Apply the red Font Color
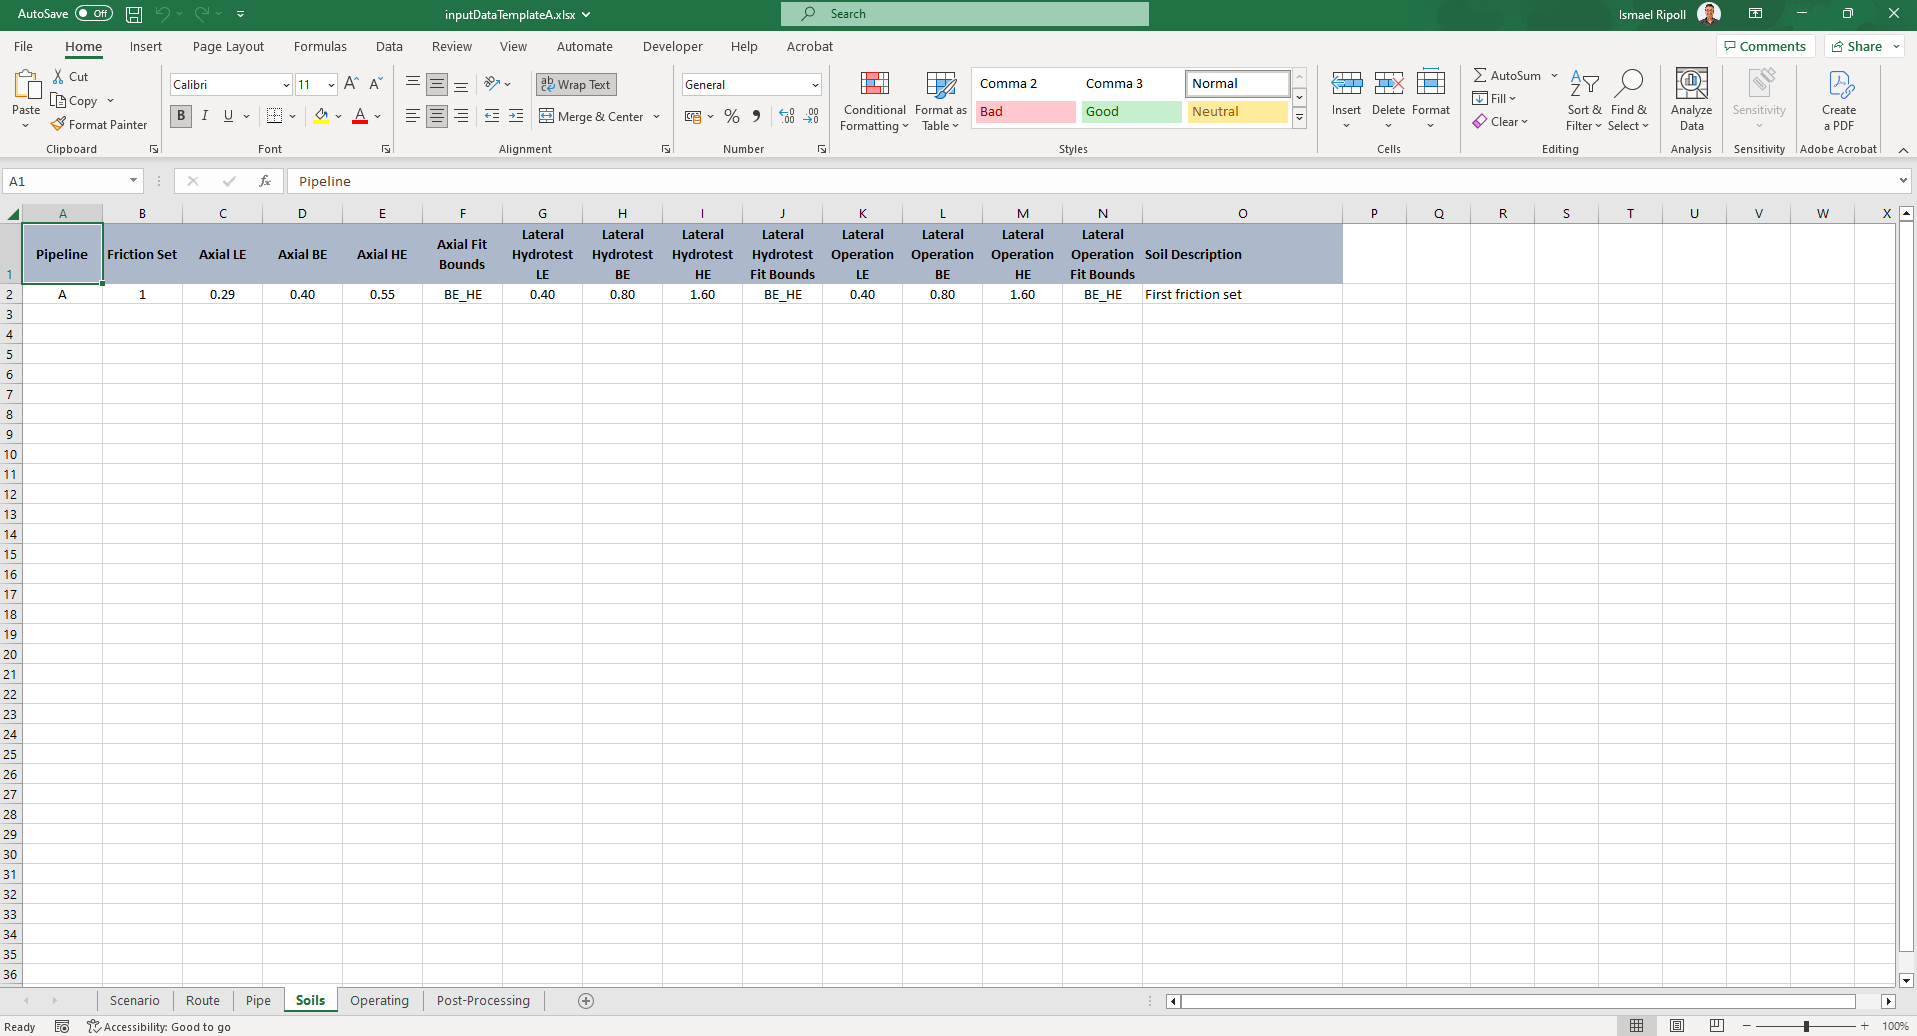This screenshot has width=1917, height=1036. pos(360,116)
